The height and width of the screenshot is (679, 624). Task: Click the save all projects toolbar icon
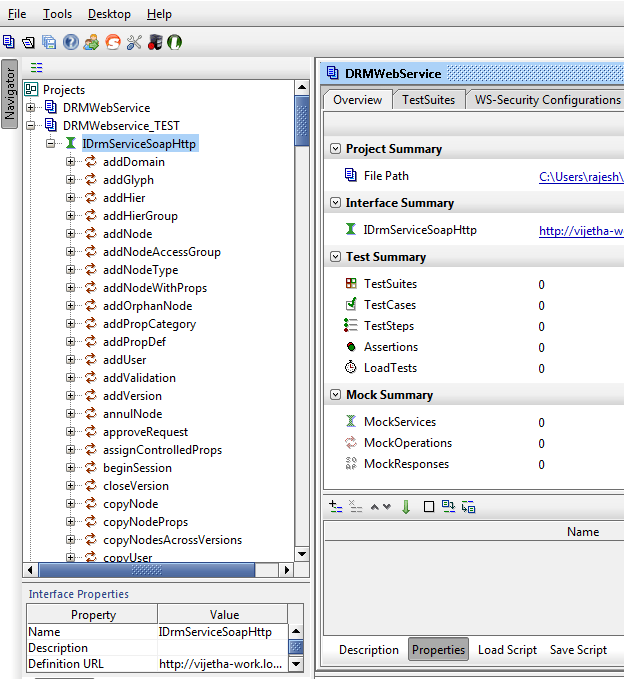click(49, 42)
